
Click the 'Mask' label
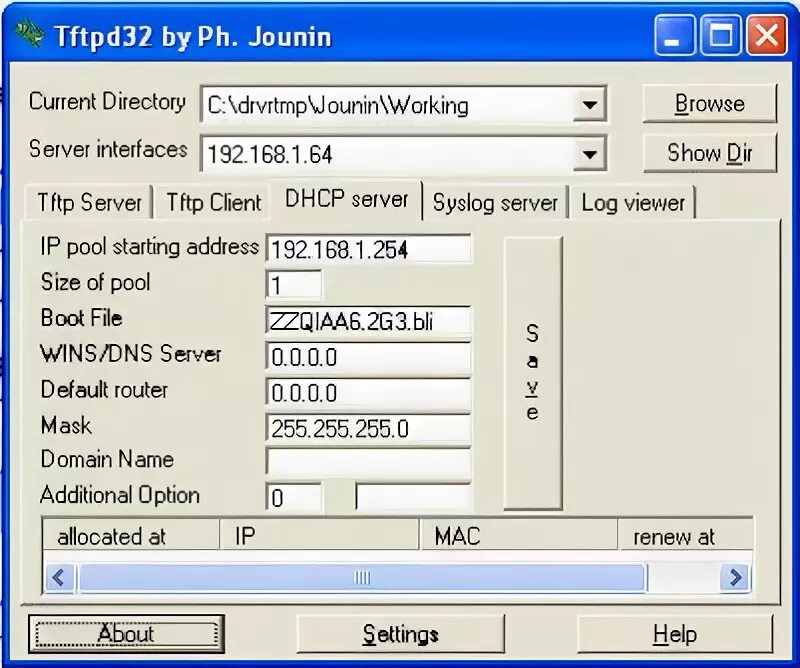(66, 425)
